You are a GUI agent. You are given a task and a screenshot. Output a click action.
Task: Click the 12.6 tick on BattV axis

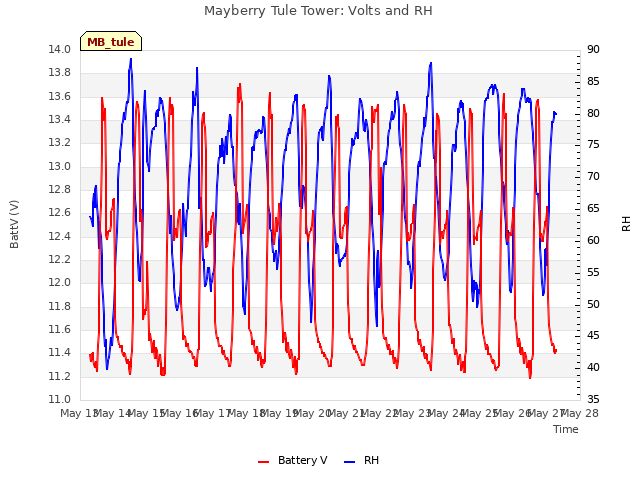click(x=59, y=213)
